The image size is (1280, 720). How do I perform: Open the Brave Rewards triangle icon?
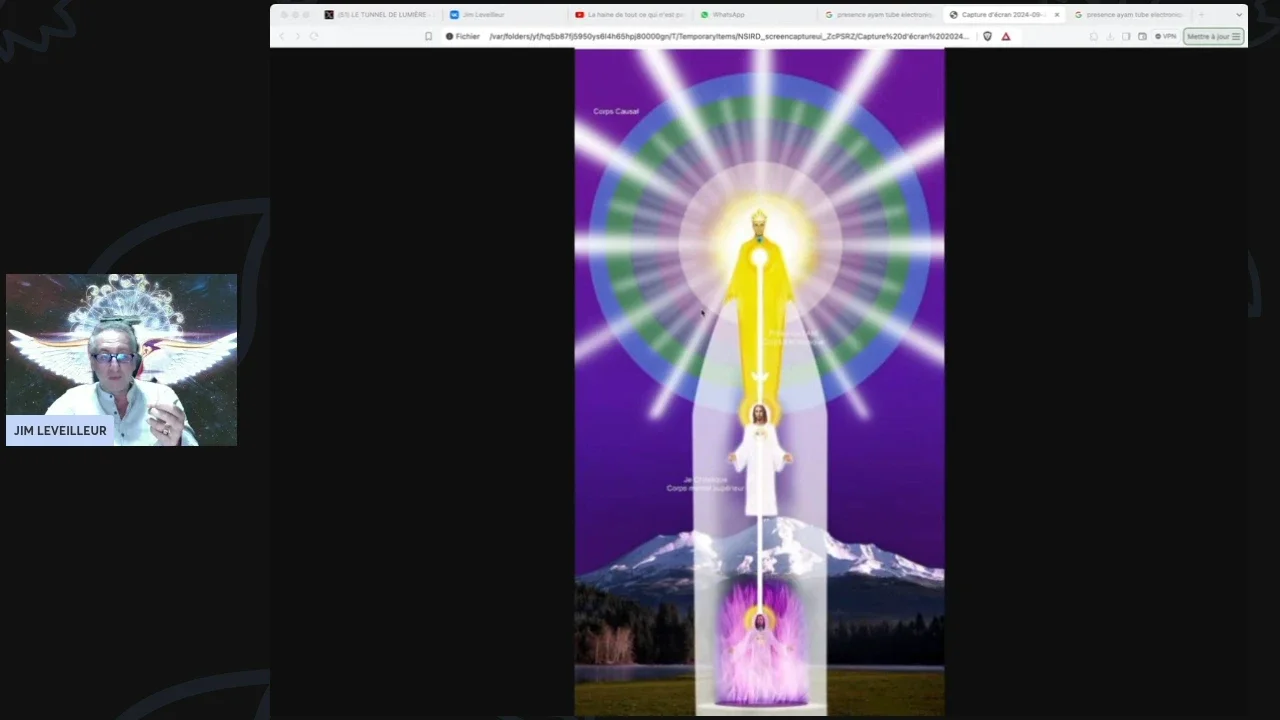tap(1006, 36)
